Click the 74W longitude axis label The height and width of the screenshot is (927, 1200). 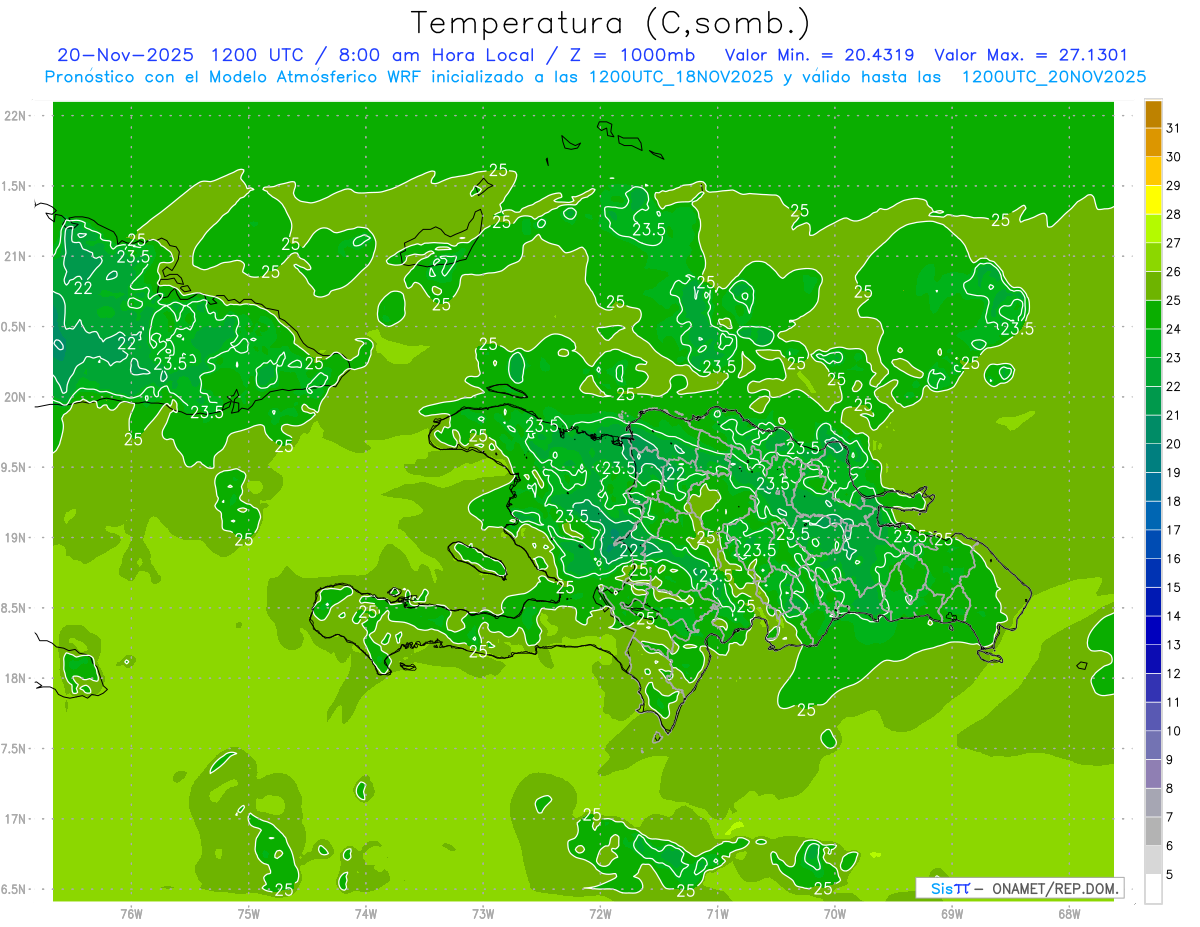(x=366, y=913)
